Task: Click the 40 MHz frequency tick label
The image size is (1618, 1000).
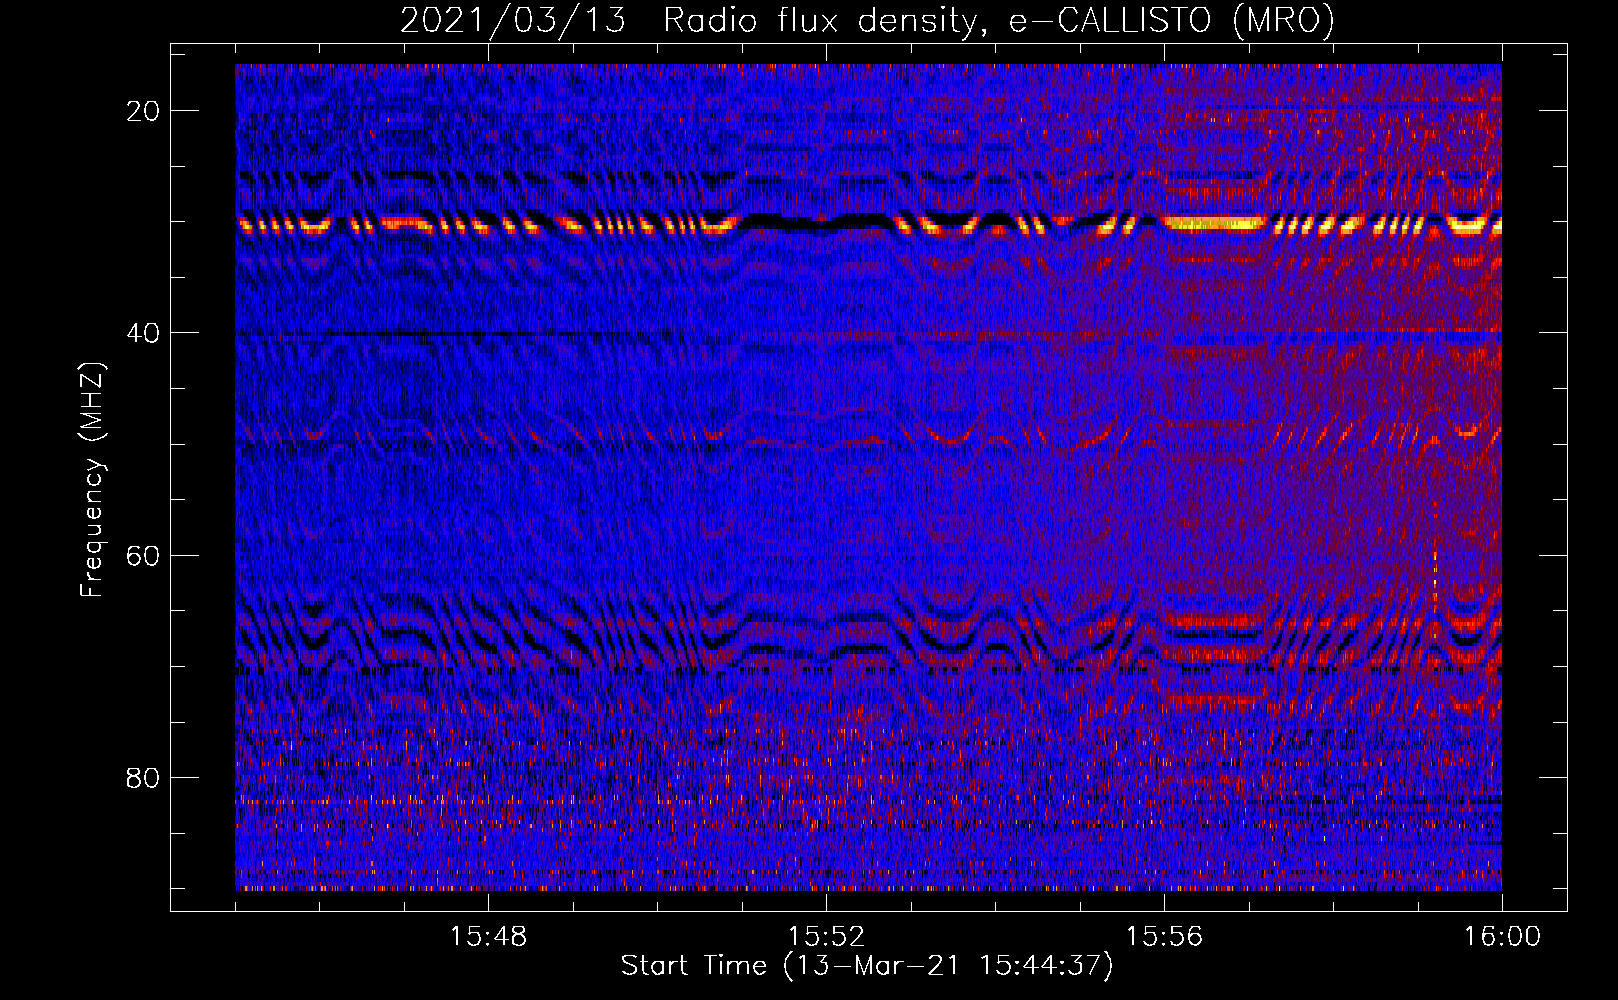Action: click(x=144, y=333)
